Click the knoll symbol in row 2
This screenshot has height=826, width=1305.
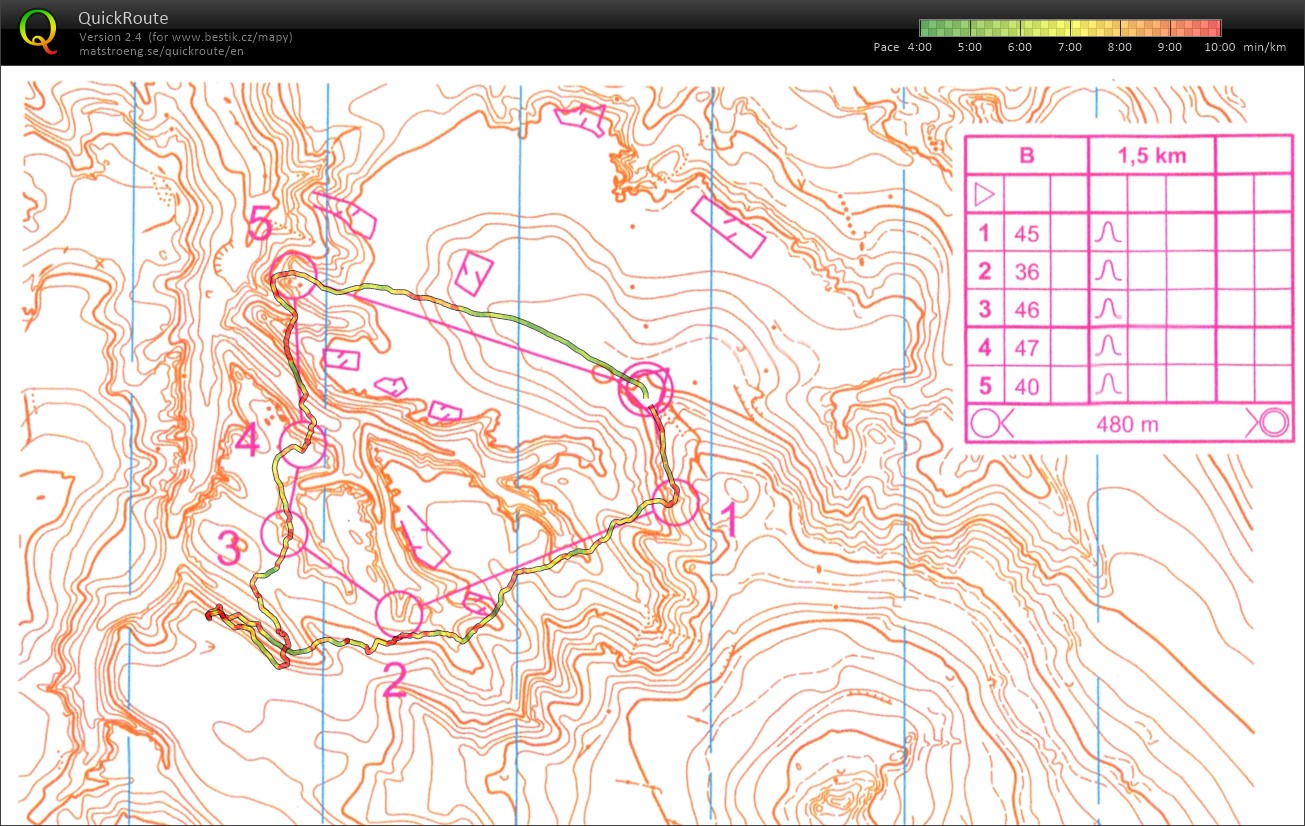click(x=1107, y=271)
